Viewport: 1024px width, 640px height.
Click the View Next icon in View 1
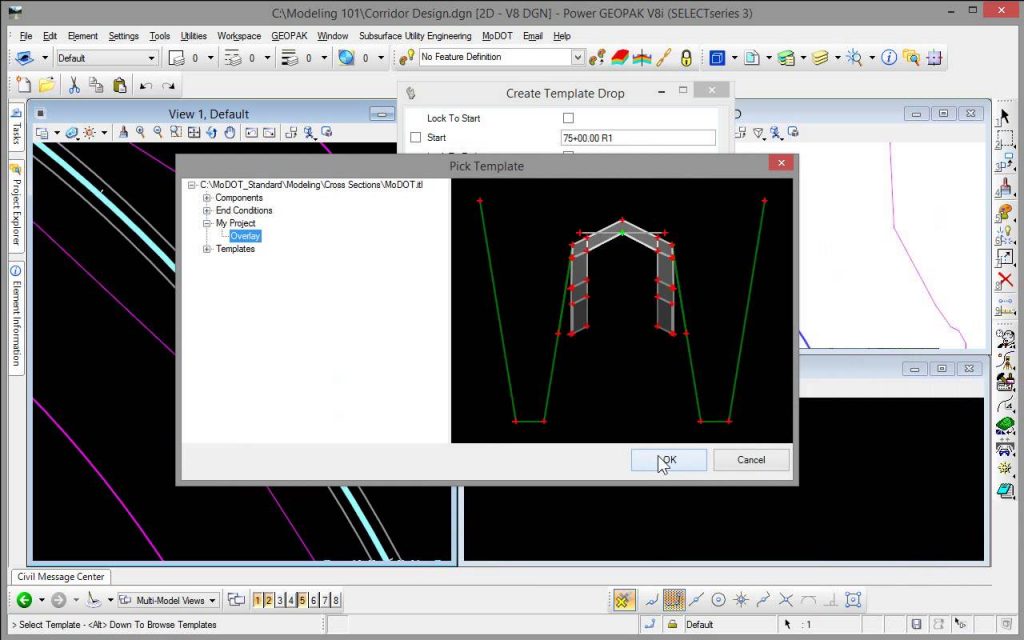click(269, 133)
